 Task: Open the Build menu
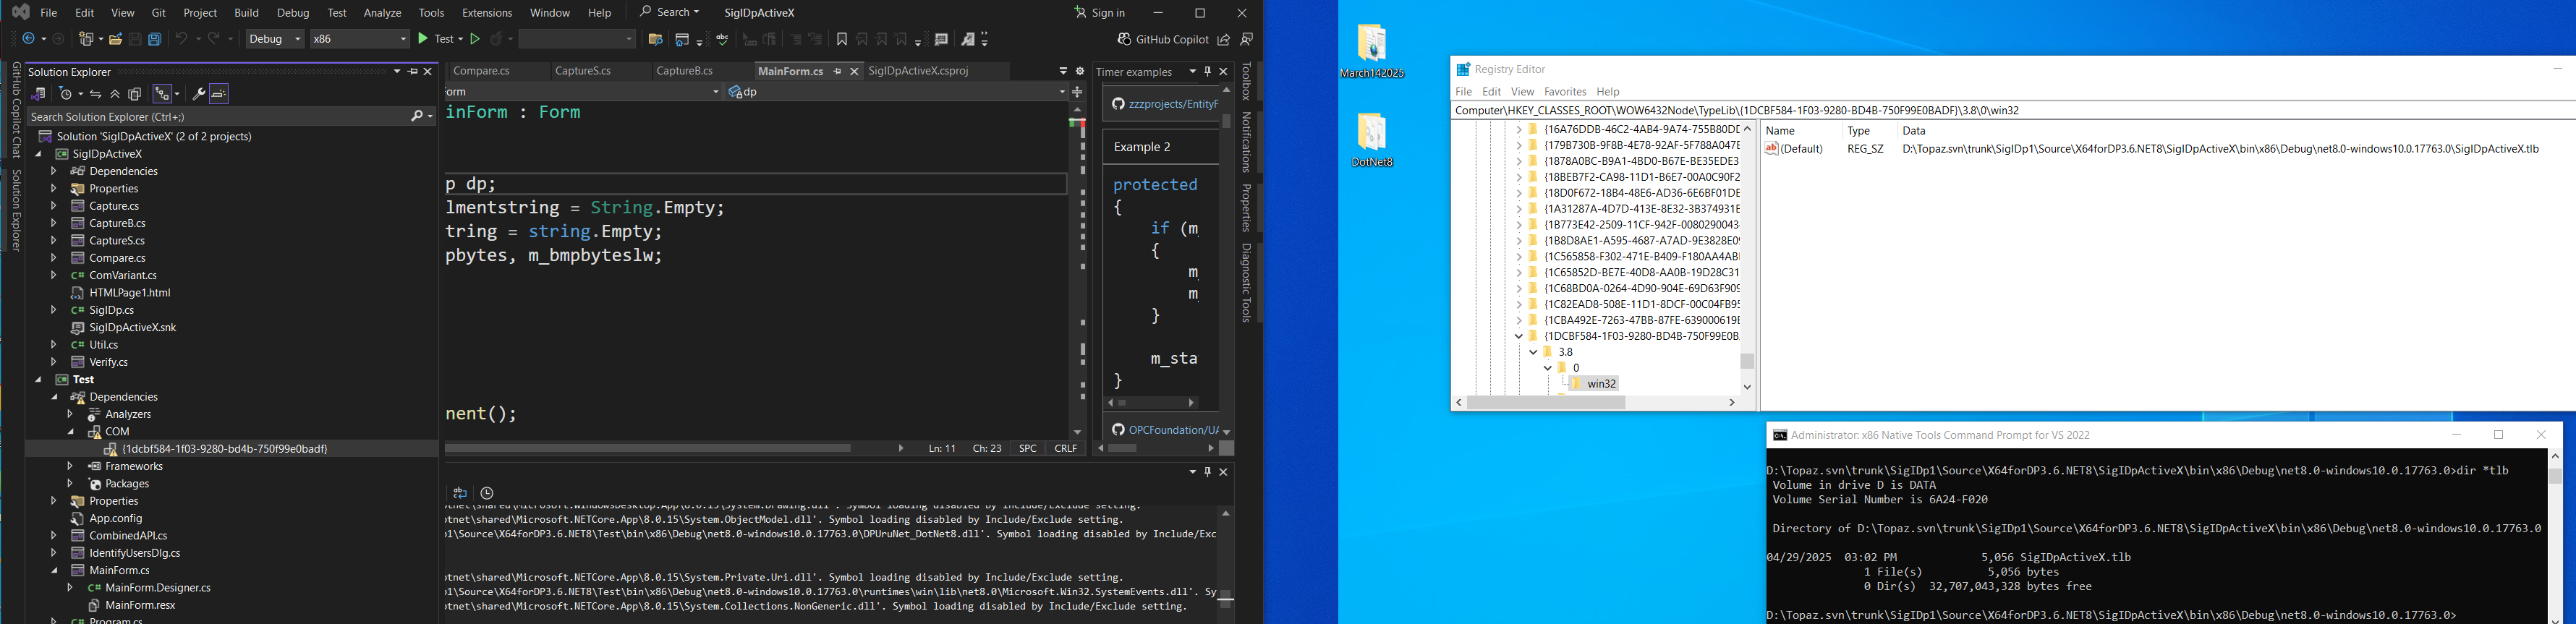point(246,13)
